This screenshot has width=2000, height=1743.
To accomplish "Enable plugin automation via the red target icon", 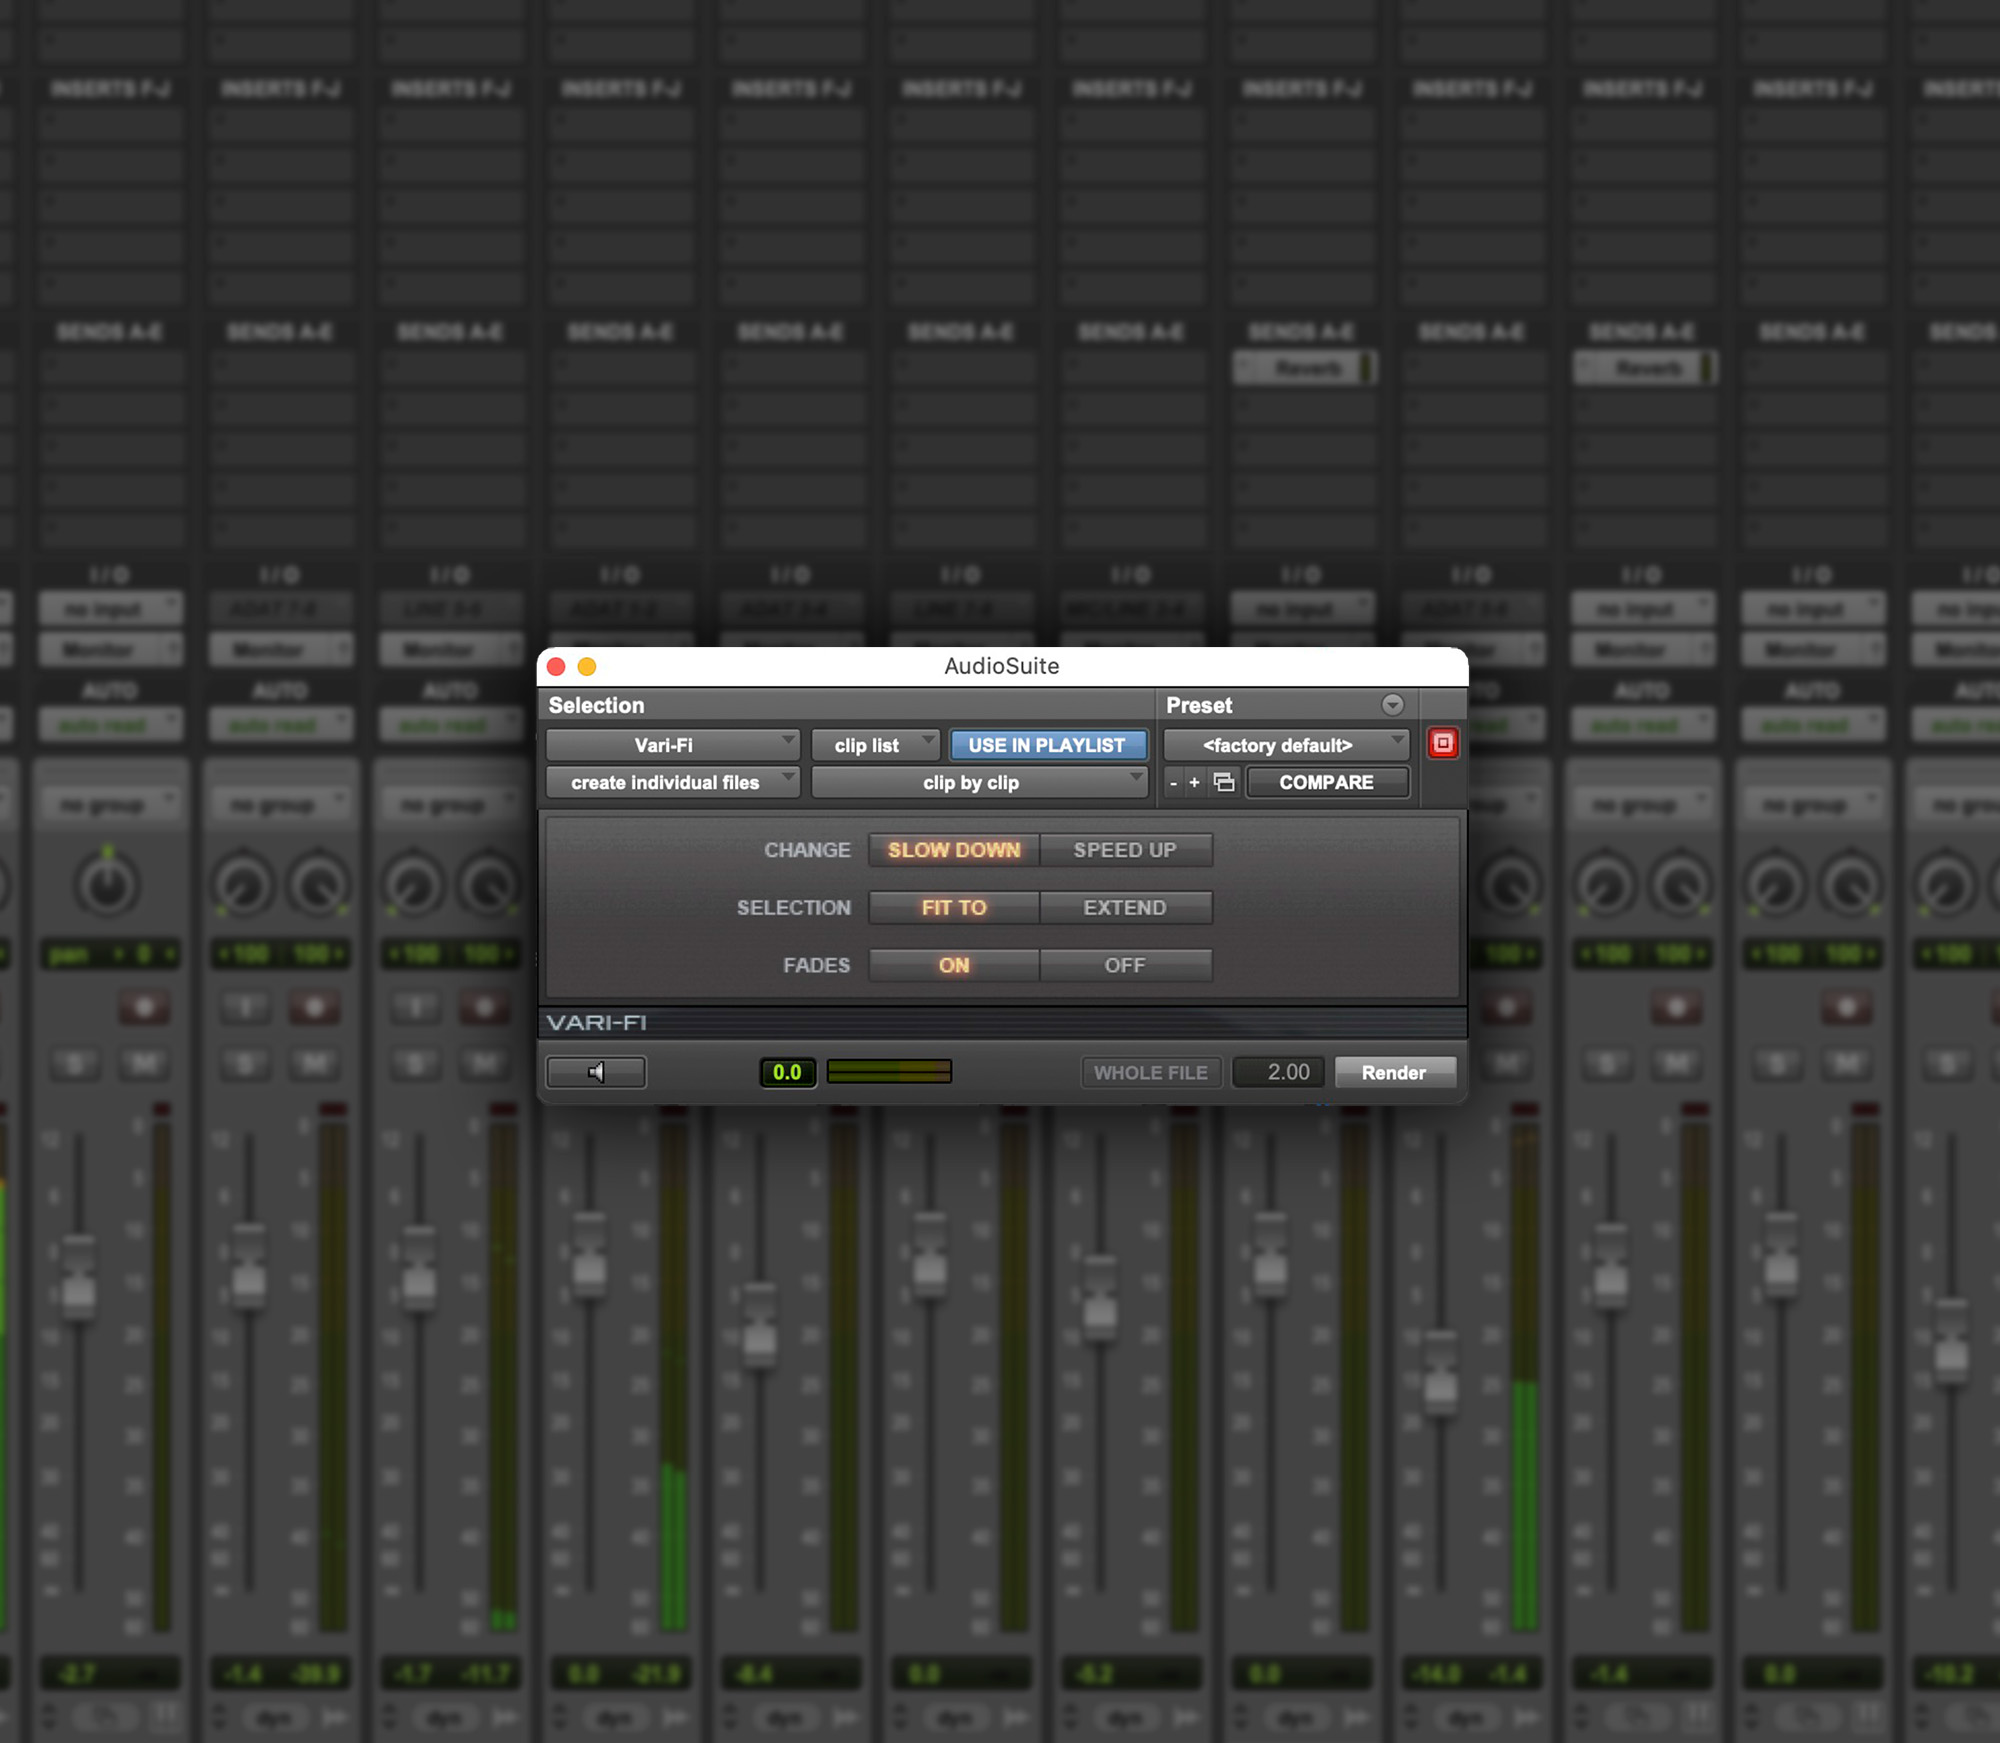I will pos(1443,742).
